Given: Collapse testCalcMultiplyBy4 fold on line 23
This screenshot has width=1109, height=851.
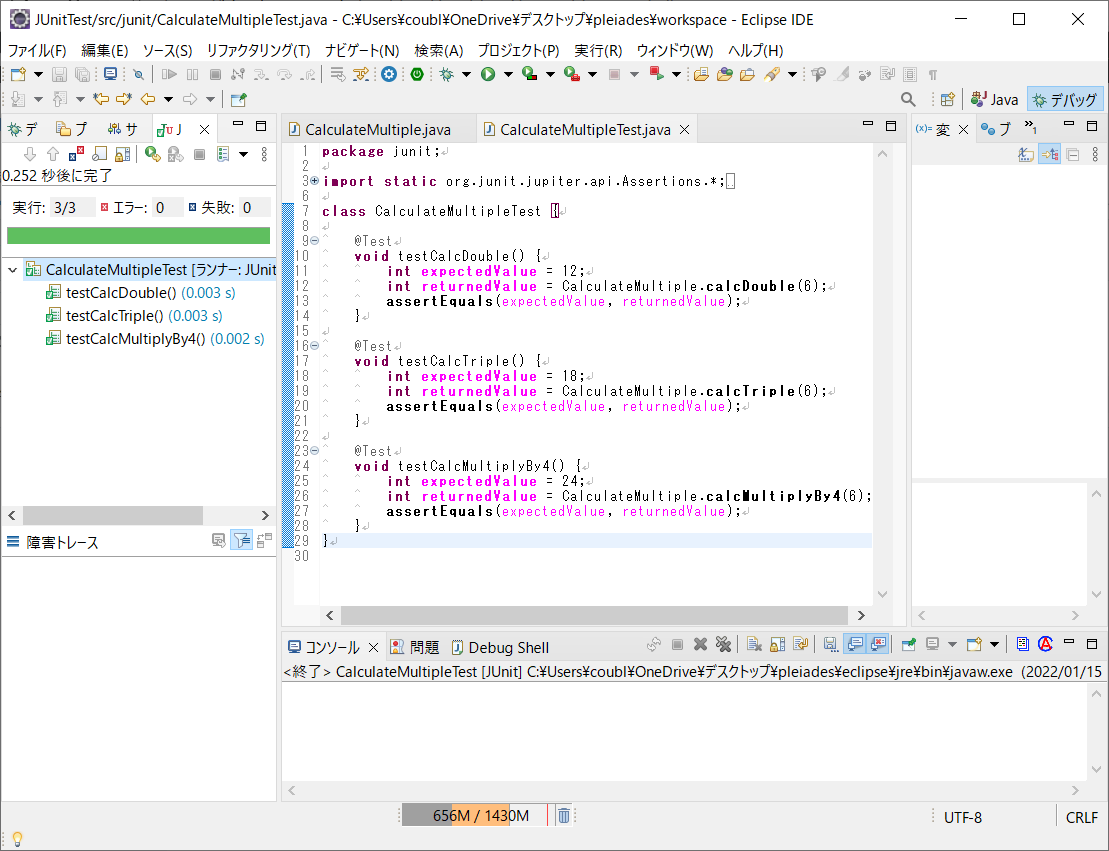Looking at the screenshot, I should [315, 451].
